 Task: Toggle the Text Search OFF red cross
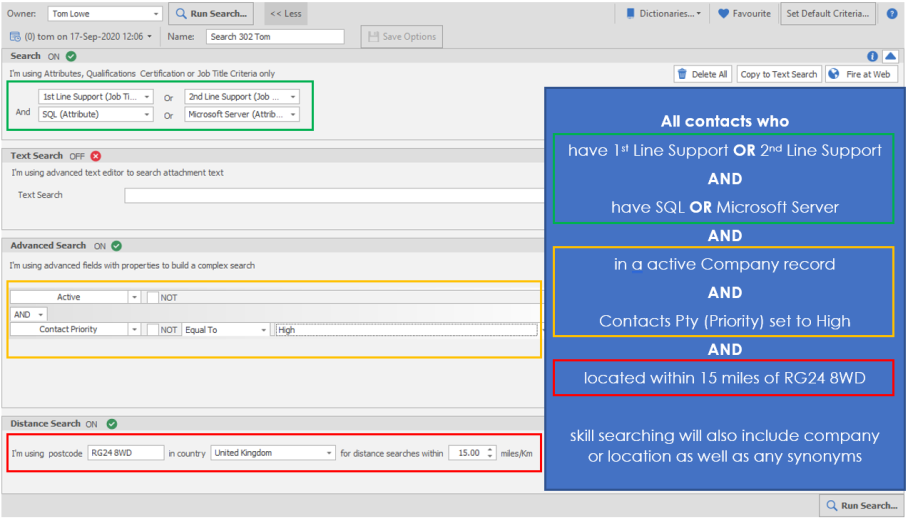[96, 156]
